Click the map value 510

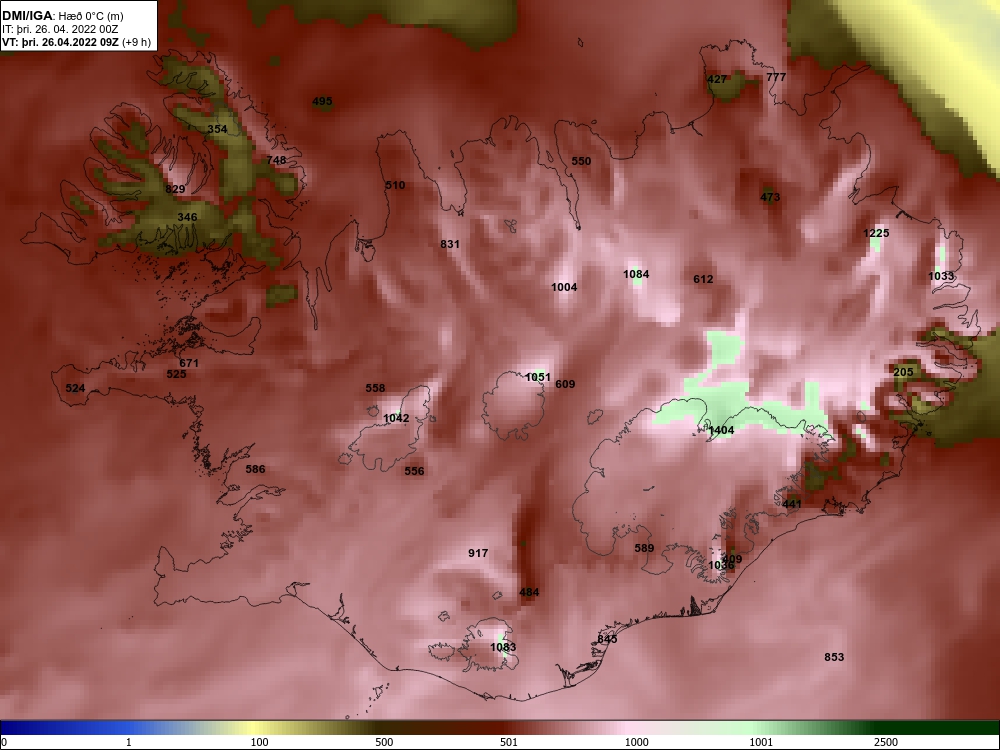tap(395, 185)
